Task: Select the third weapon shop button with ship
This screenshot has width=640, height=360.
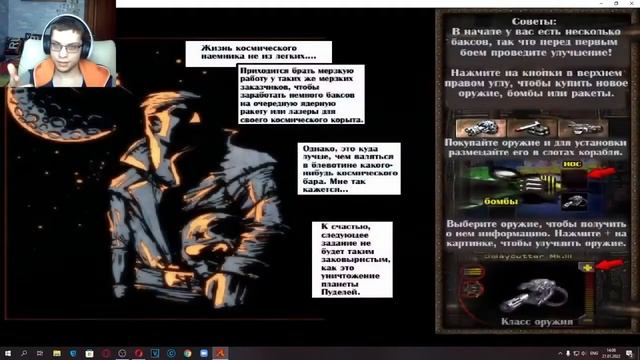Action: click(583, 128)
